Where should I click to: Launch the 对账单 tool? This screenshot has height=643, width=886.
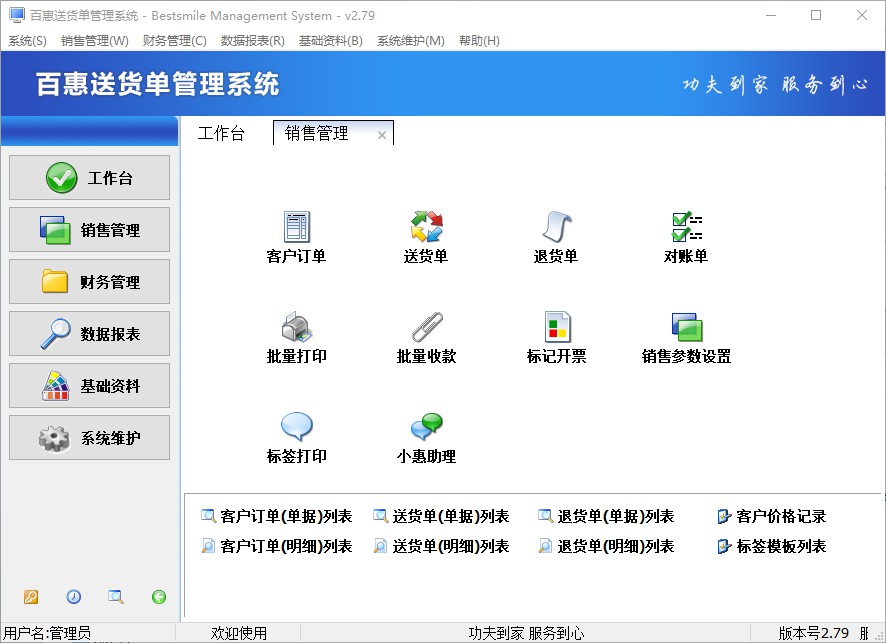686,235
